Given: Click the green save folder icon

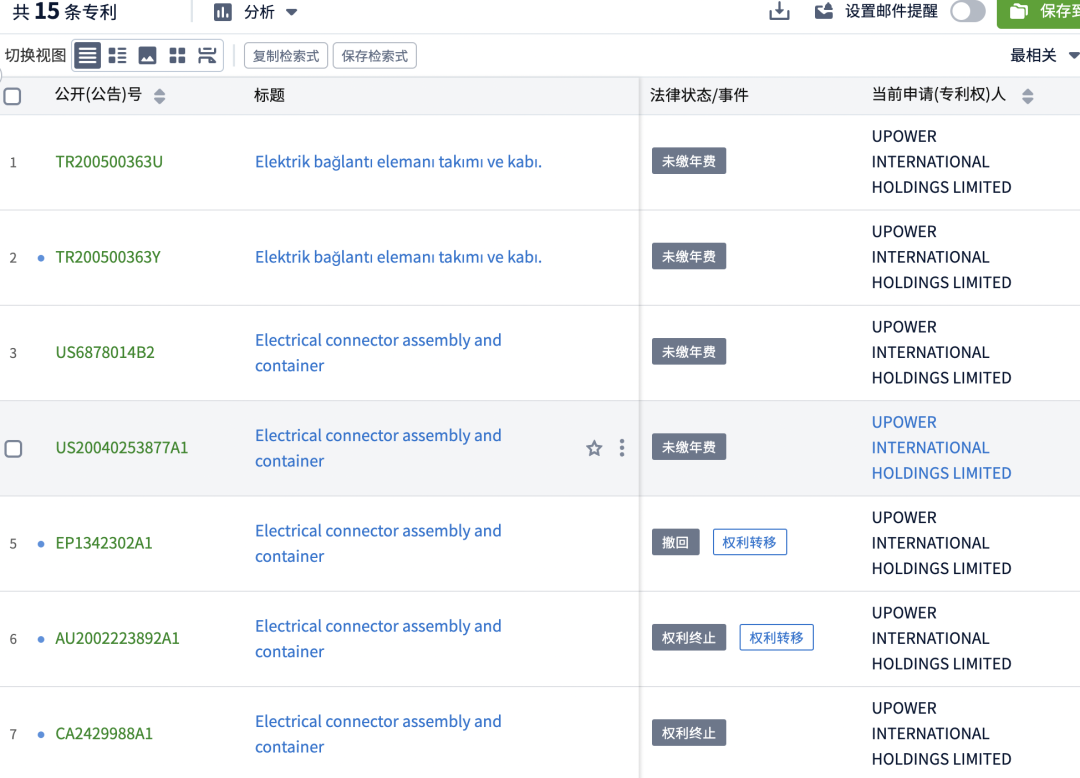Looking at the screenshot, I should click(1019, 12).
